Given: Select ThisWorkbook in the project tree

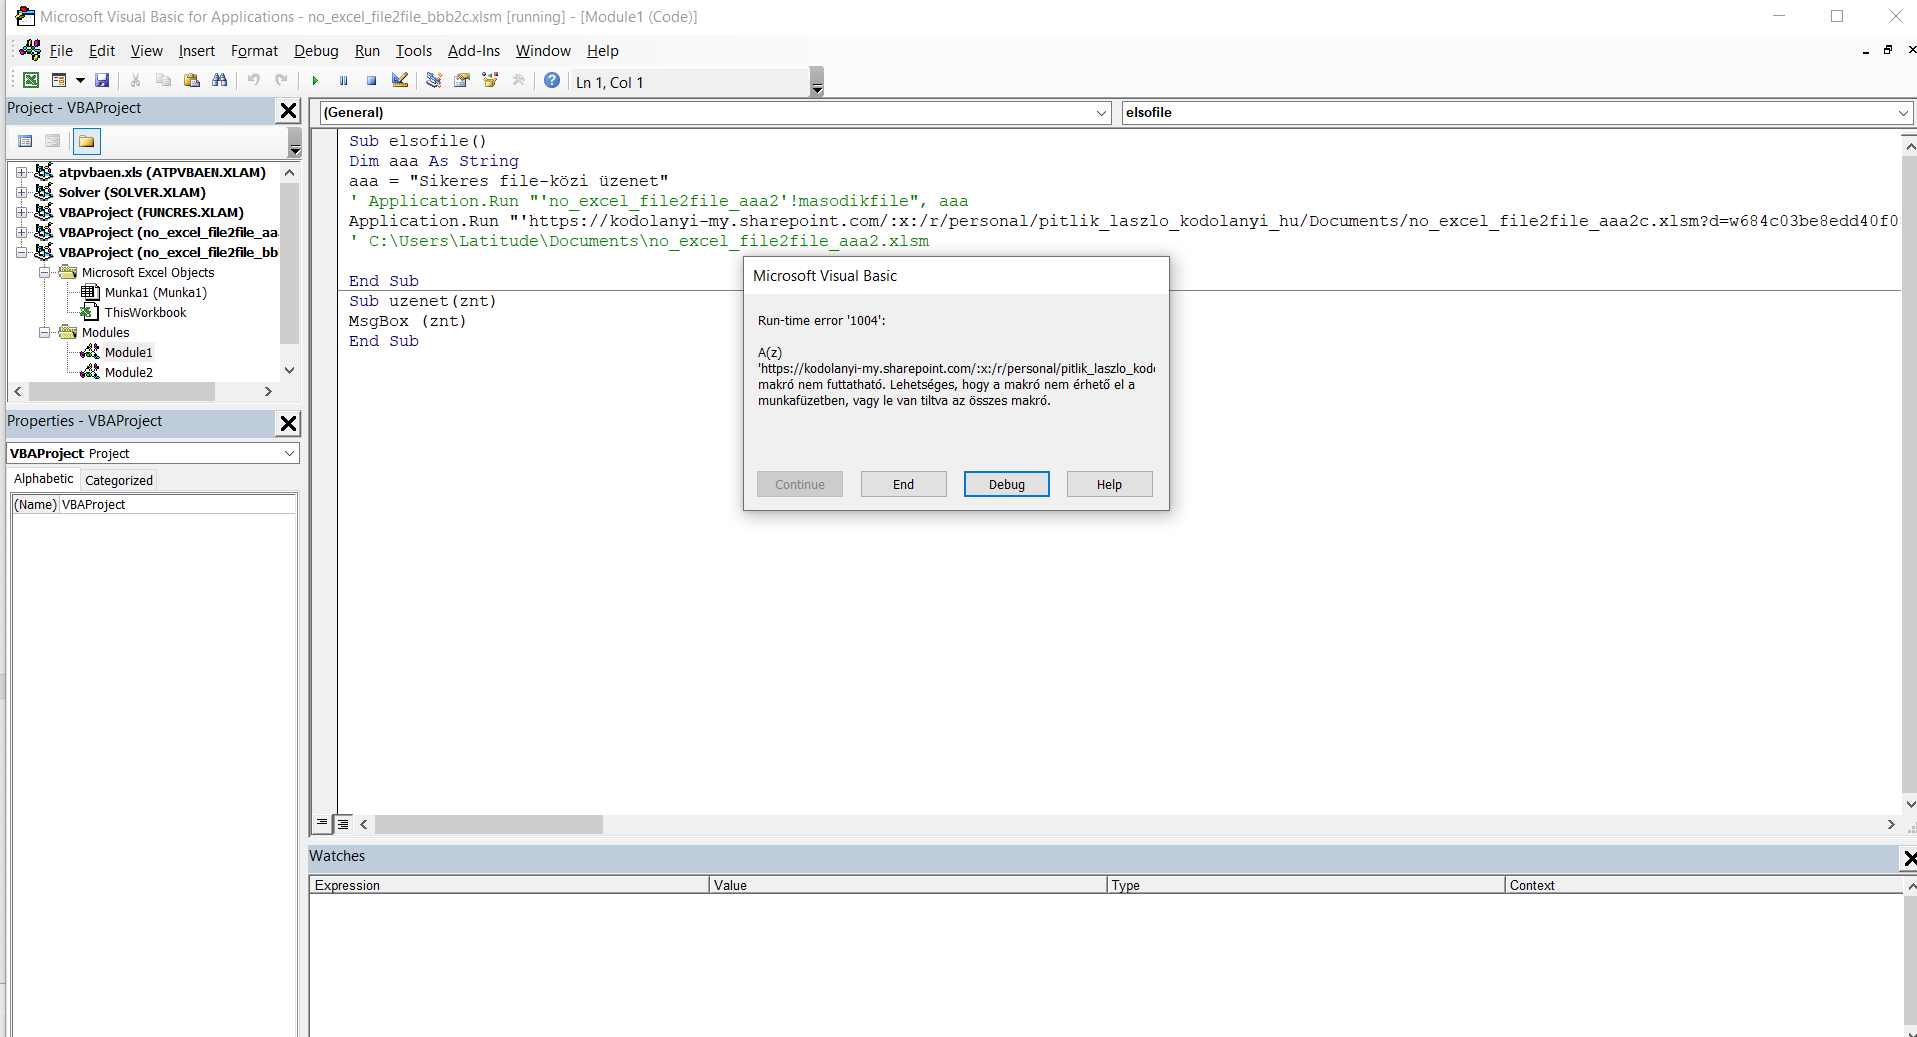Looking at the screenshot, I should pyautogui.click(x=145, y=312).
